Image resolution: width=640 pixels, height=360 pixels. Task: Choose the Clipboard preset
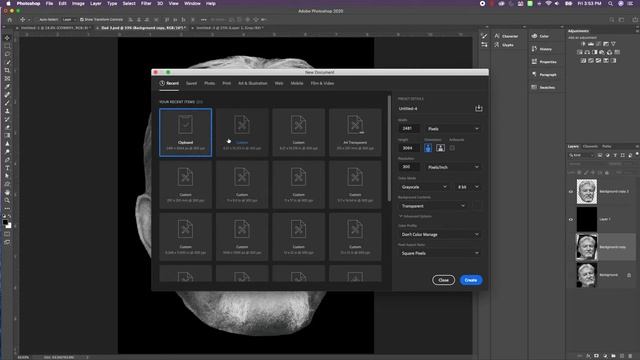[185, 132]
